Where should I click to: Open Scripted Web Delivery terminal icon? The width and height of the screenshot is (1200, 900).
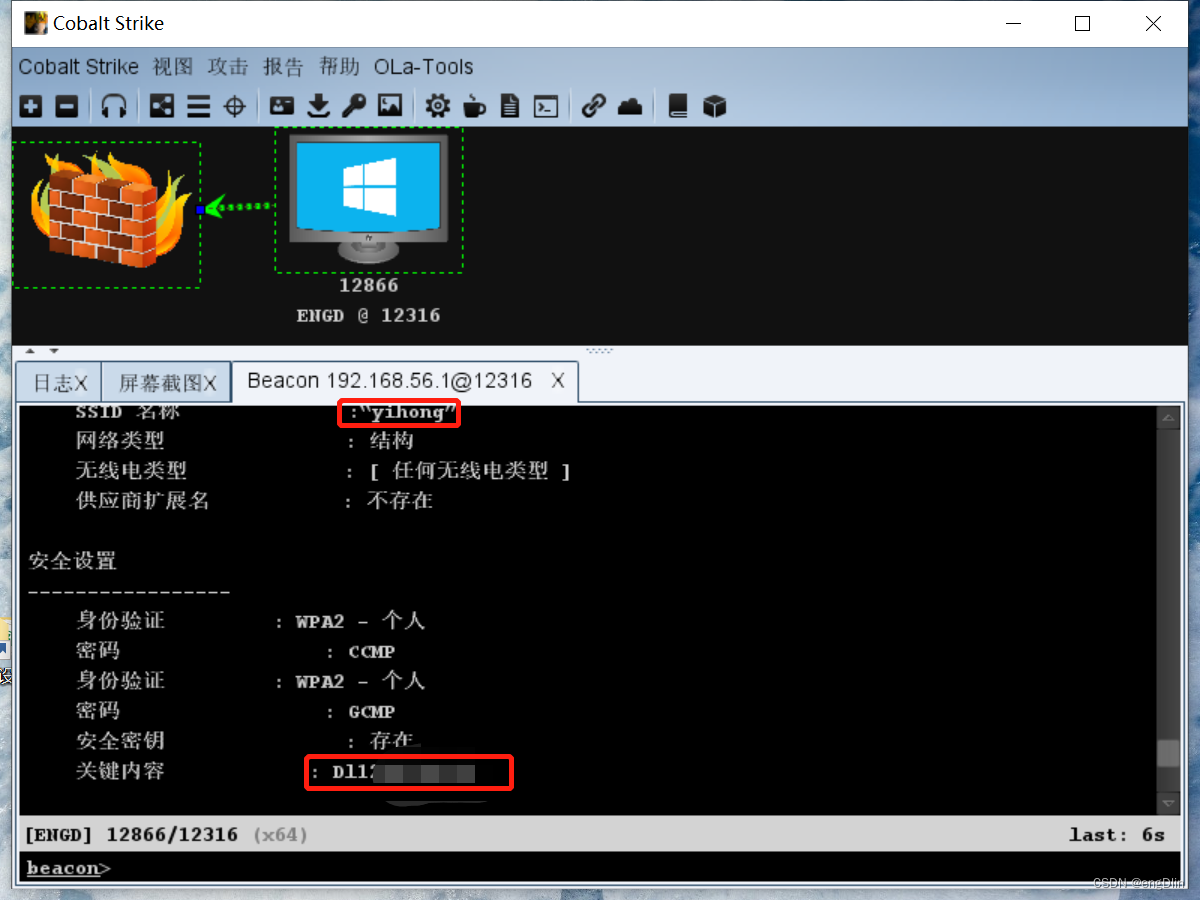point(546,105)
